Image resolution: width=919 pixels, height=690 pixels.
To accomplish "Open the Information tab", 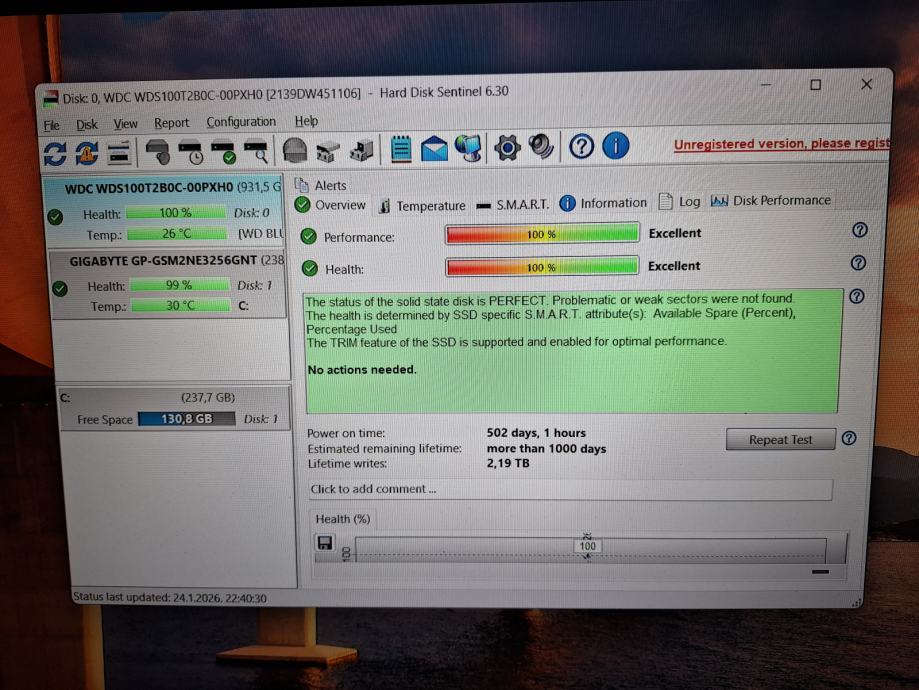I will pyautogui.click(x=604, y=203).
